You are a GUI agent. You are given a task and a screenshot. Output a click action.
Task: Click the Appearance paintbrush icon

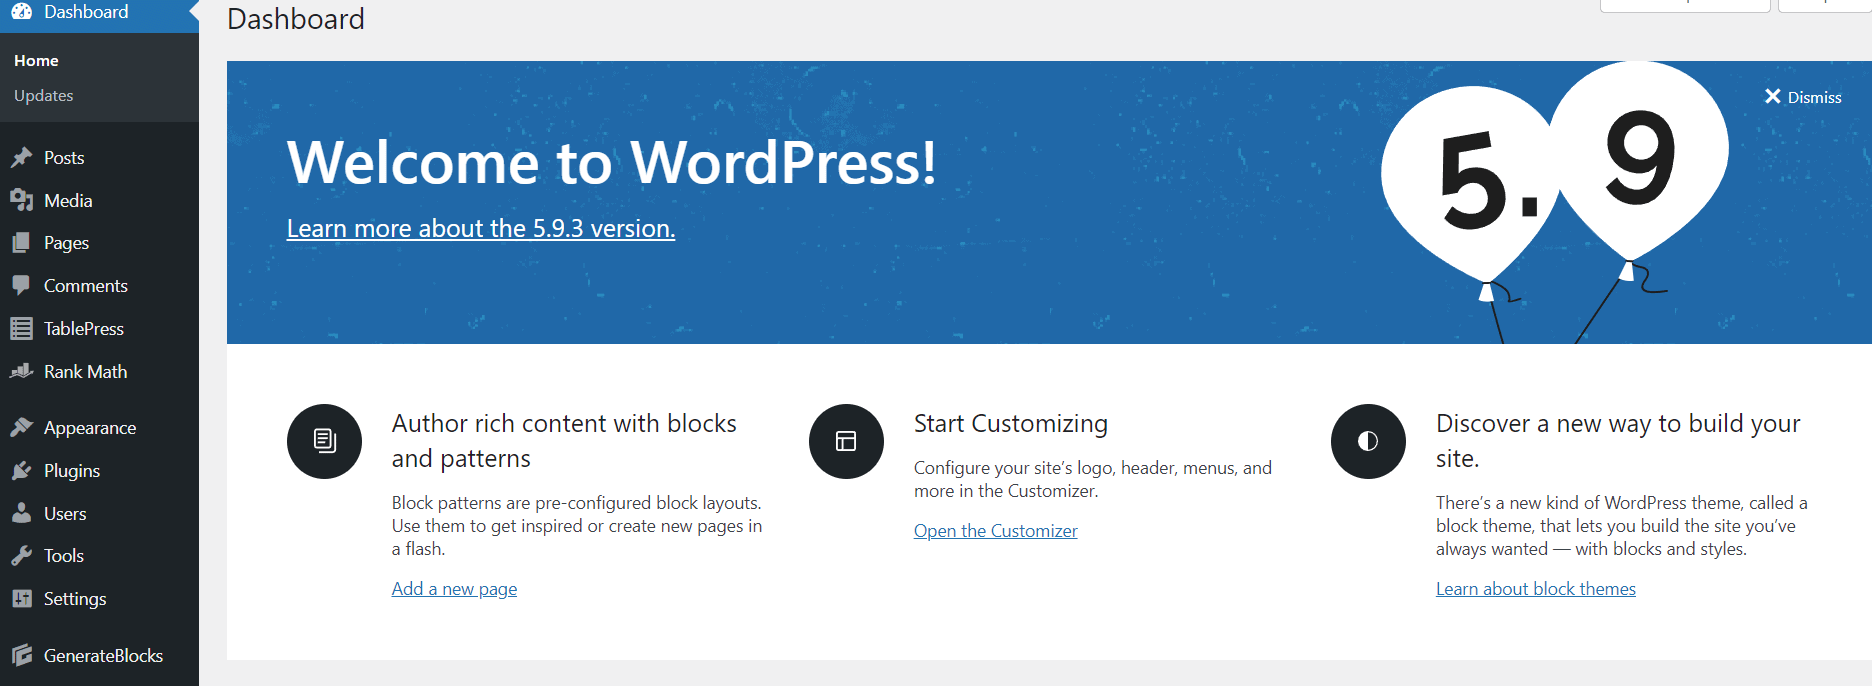(21, 428)
